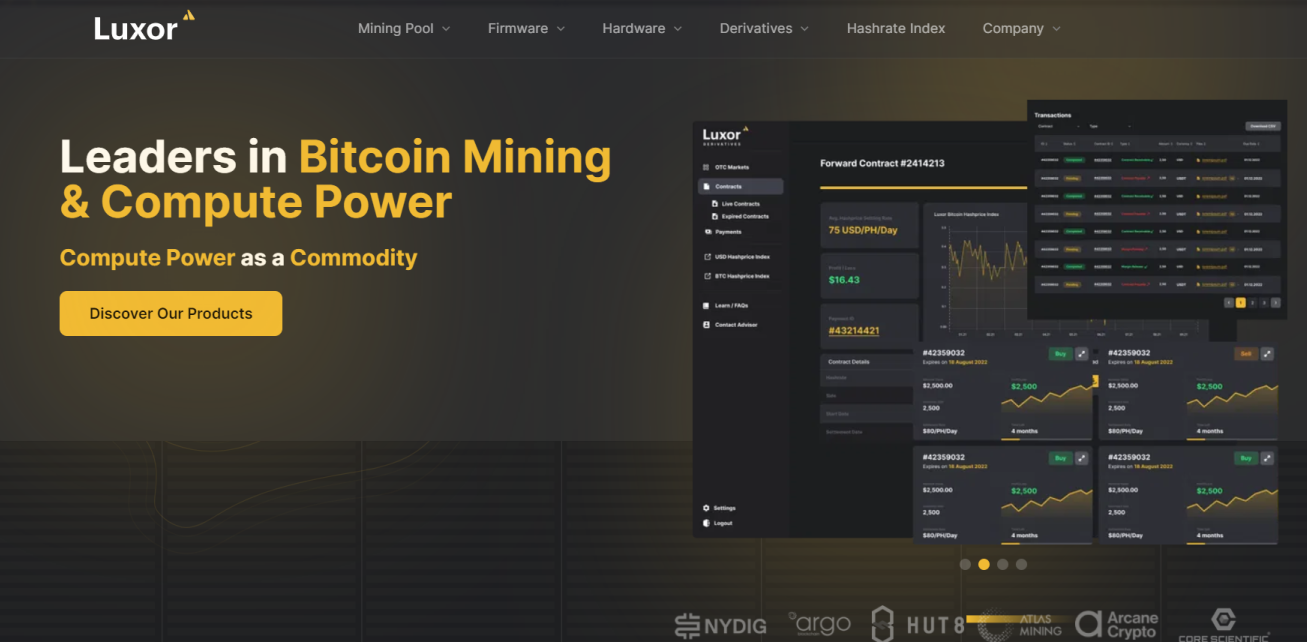The height and width of the screenshot is (642, 1307).
Task: Go to the Hashrate Index page
Action: click(896, 28)
